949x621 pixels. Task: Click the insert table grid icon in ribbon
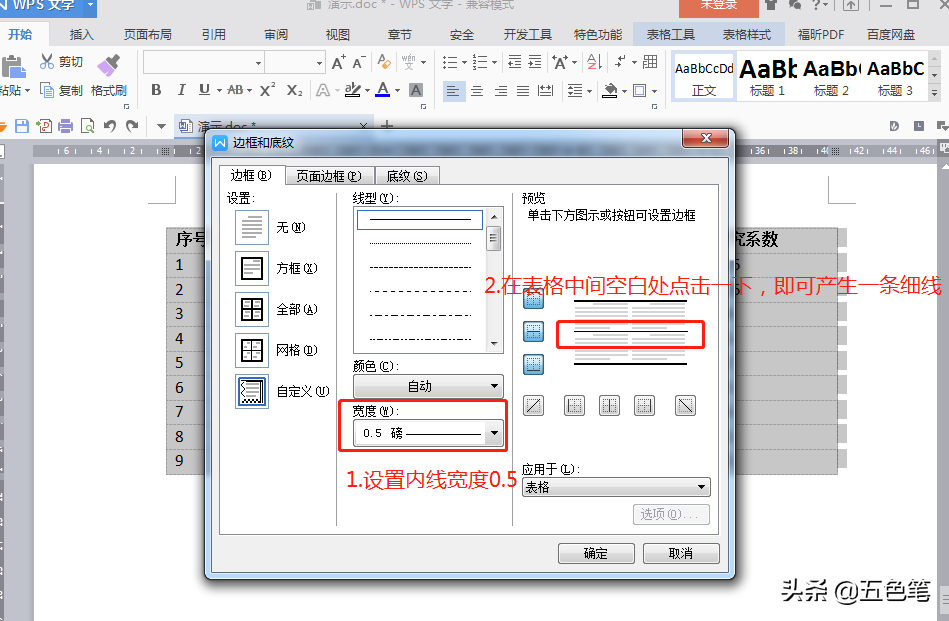pos(650,62)
